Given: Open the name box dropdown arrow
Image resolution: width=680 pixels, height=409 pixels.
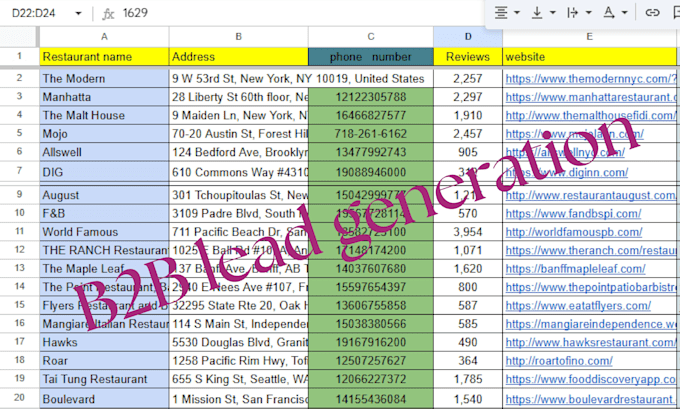Looking at the screenshot, I should click(x=78, y=13).
